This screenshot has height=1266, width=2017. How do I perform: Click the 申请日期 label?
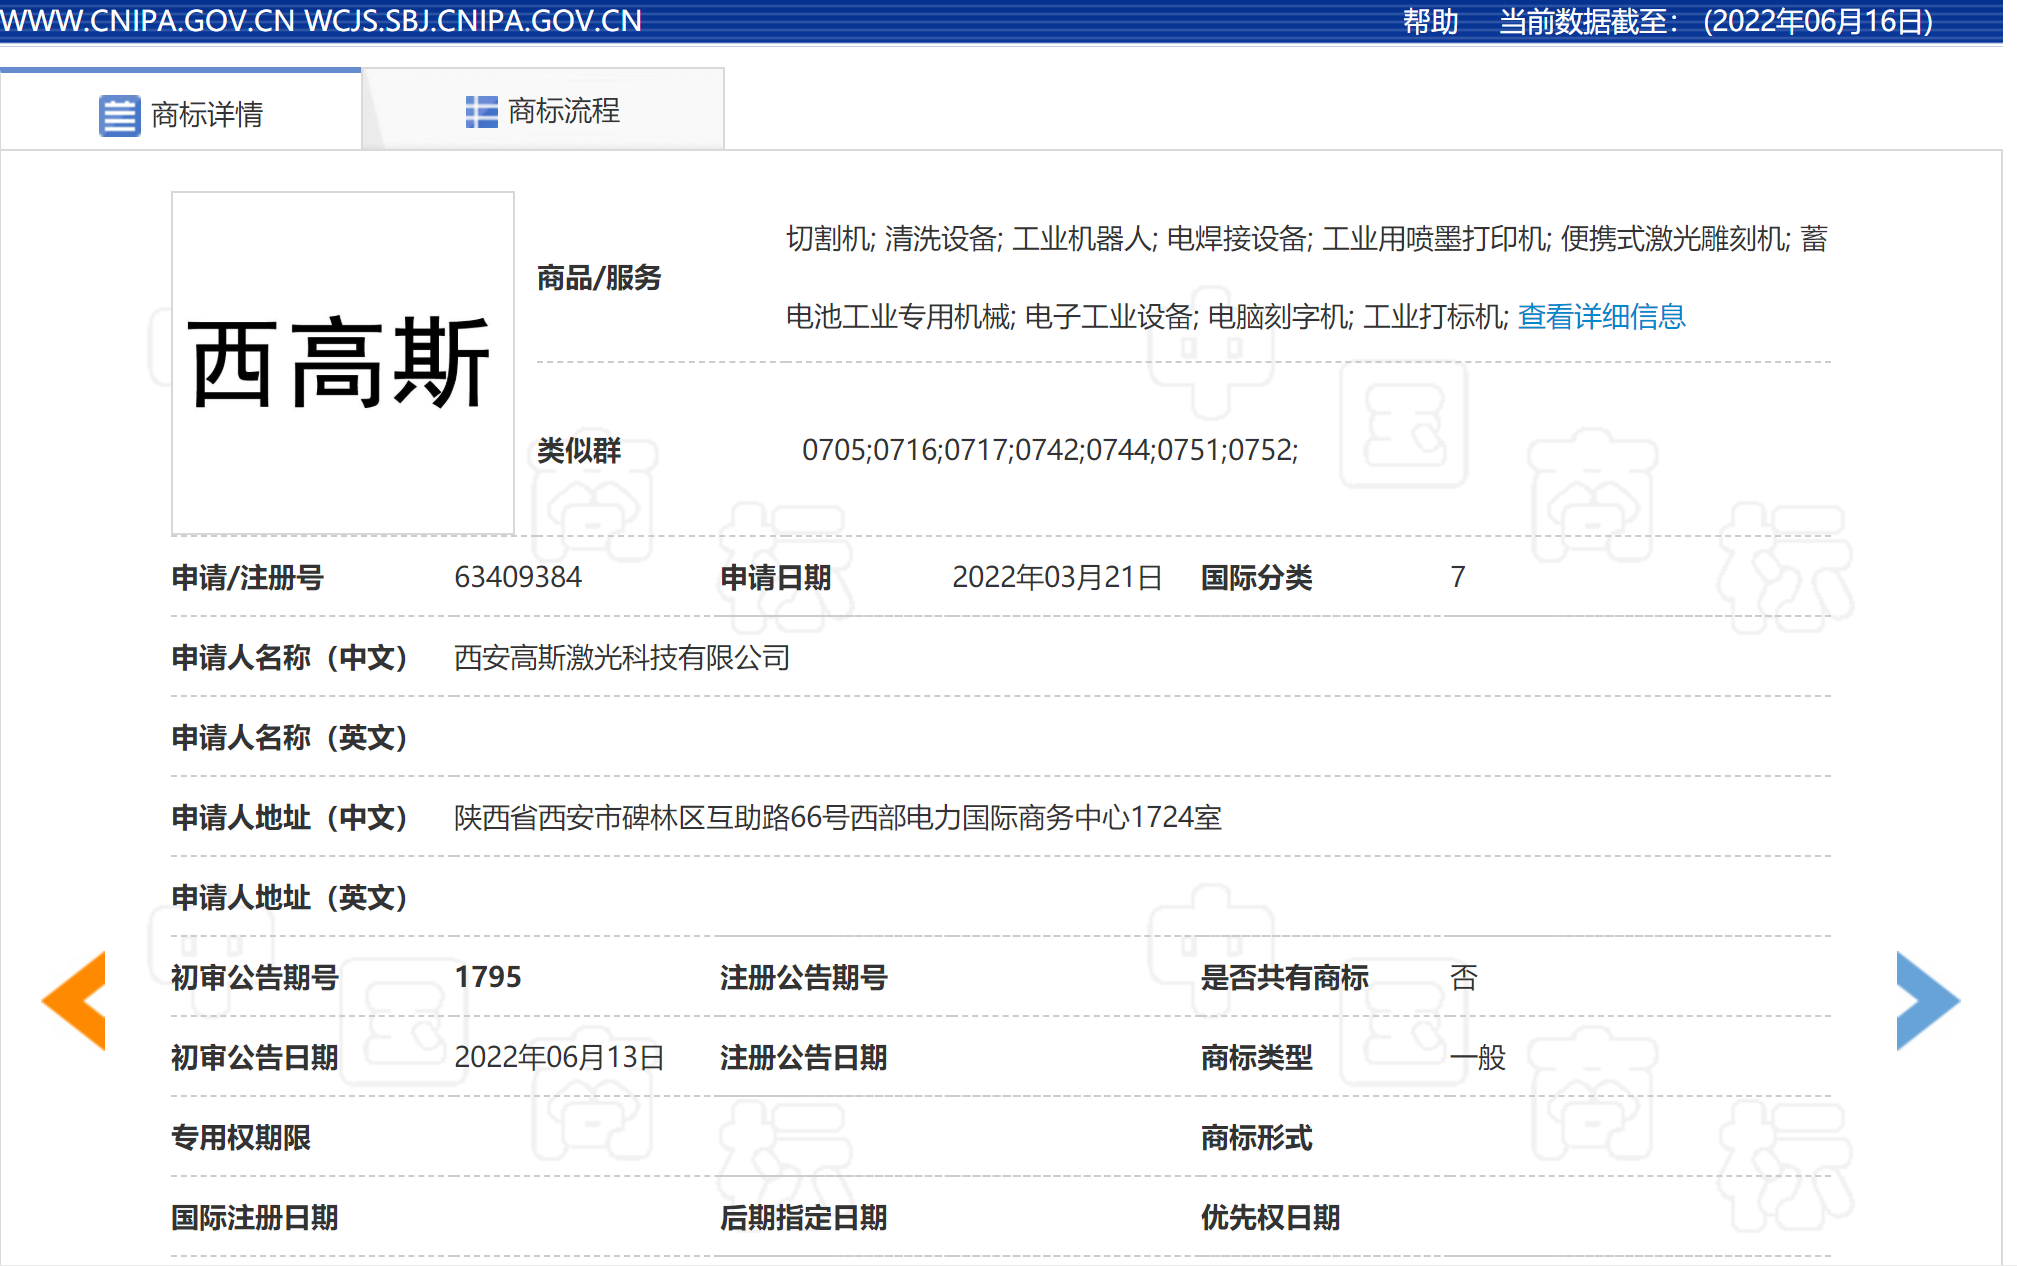pos(776,577)
